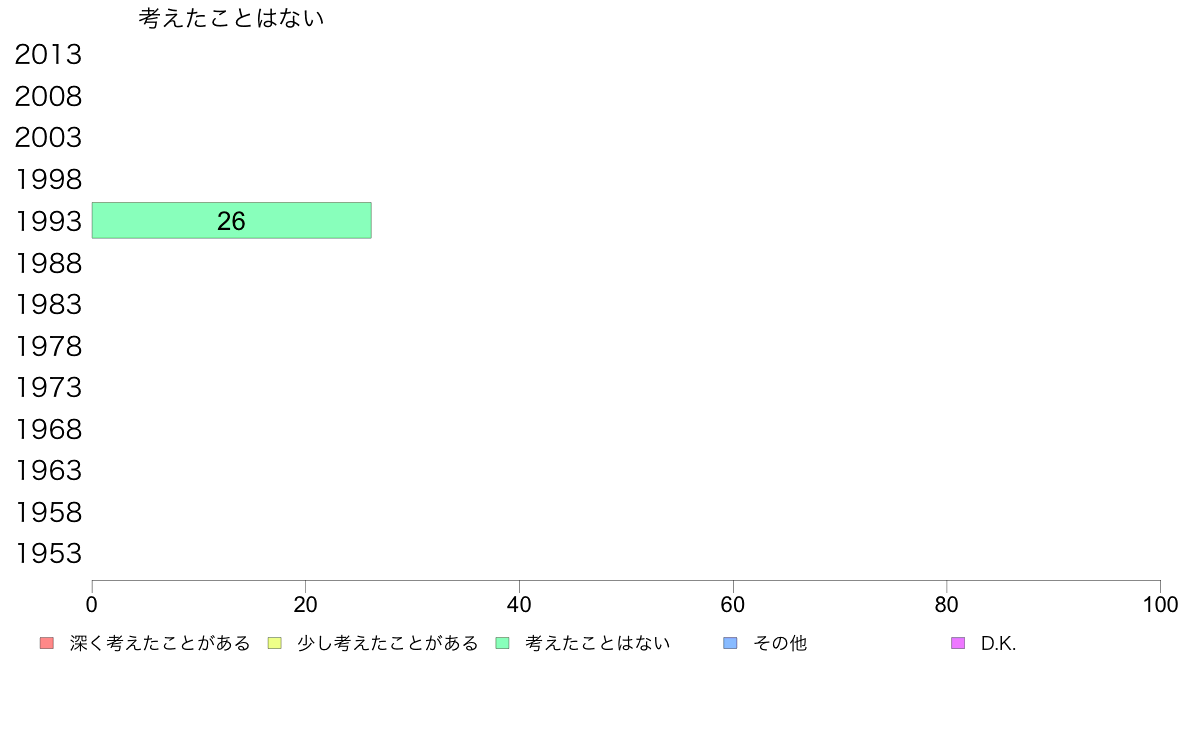Screen dimensions: 1188x736
Task: Click the 考えたことはない chart title
Action: 231,18
